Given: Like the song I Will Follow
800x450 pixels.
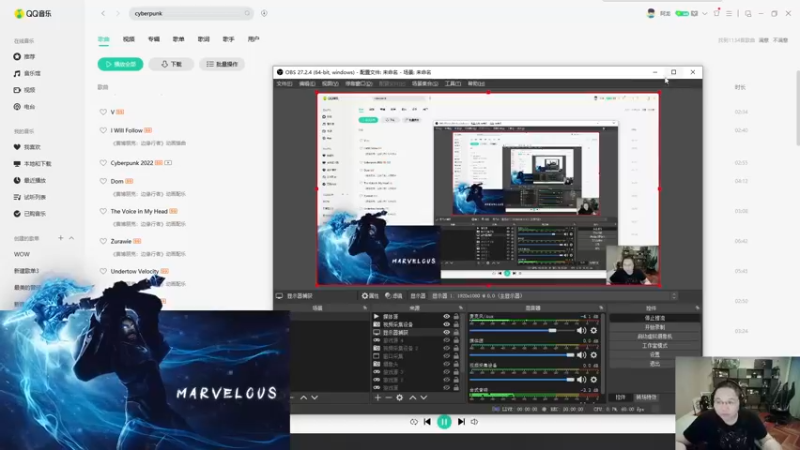Looking at the screenshot, I should pos(103,131).
